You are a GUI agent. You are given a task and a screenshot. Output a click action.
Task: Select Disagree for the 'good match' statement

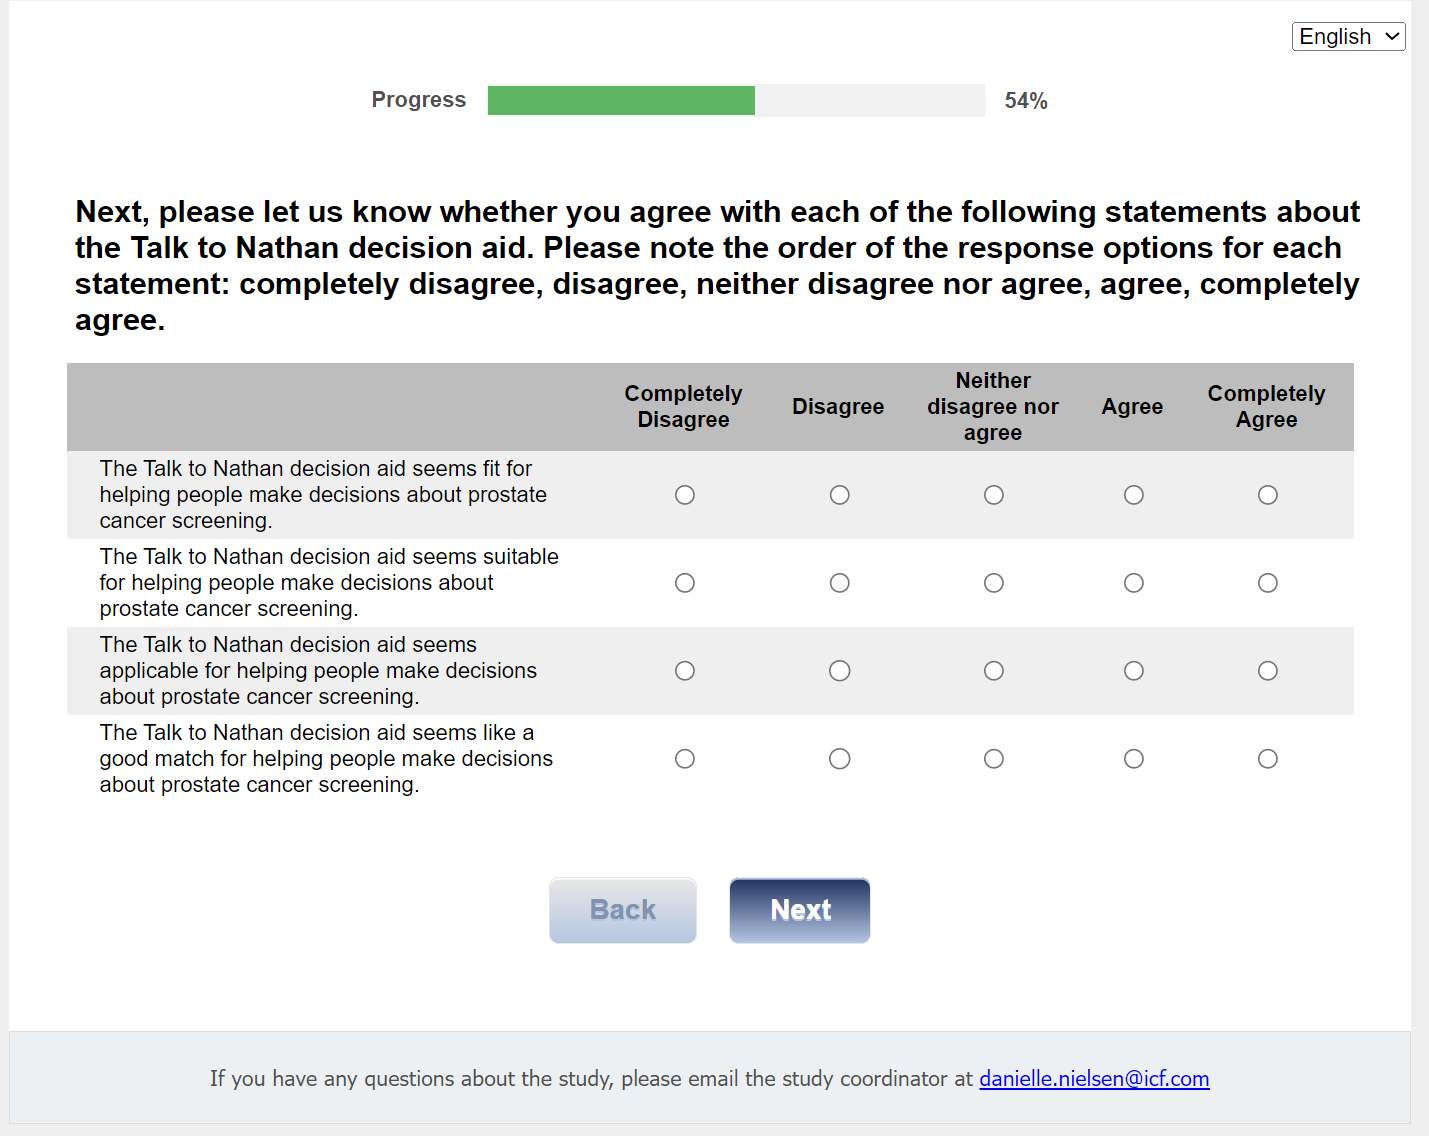coord(839,759)
